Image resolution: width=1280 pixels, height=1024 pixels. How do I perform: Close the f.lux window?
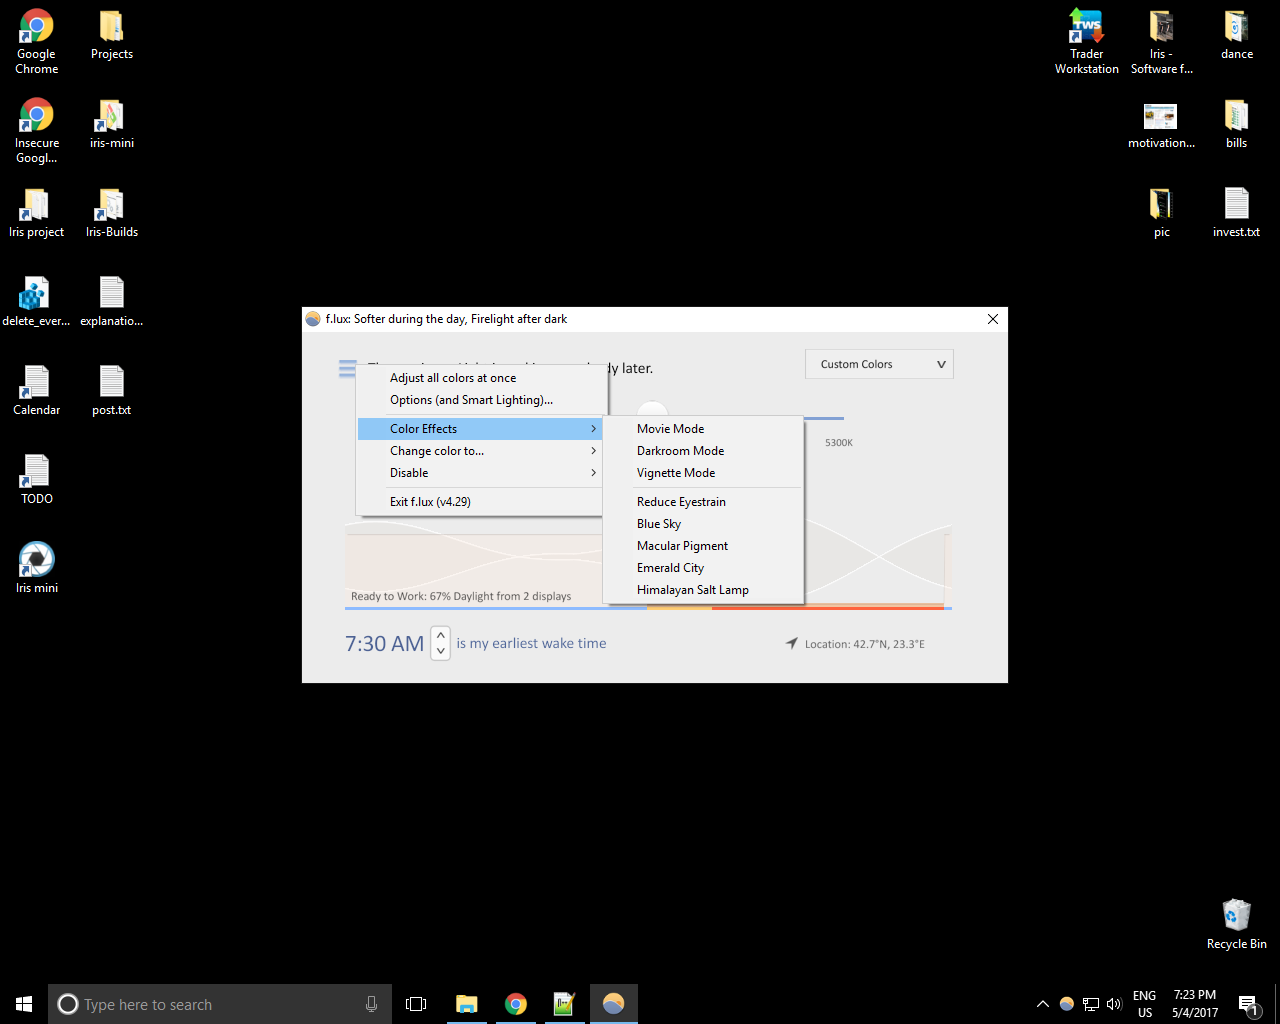[993, 319]
